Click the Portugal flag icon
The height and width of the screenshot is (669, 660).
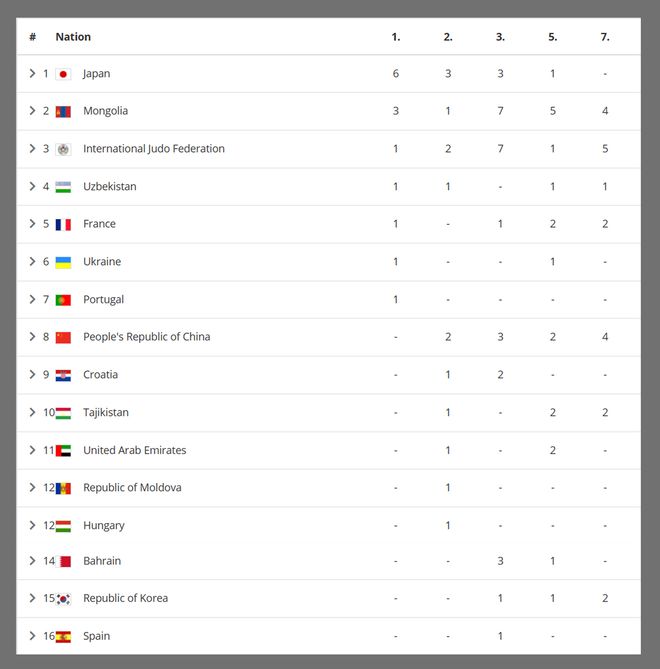pyautogui.click(x=63, y=300)
